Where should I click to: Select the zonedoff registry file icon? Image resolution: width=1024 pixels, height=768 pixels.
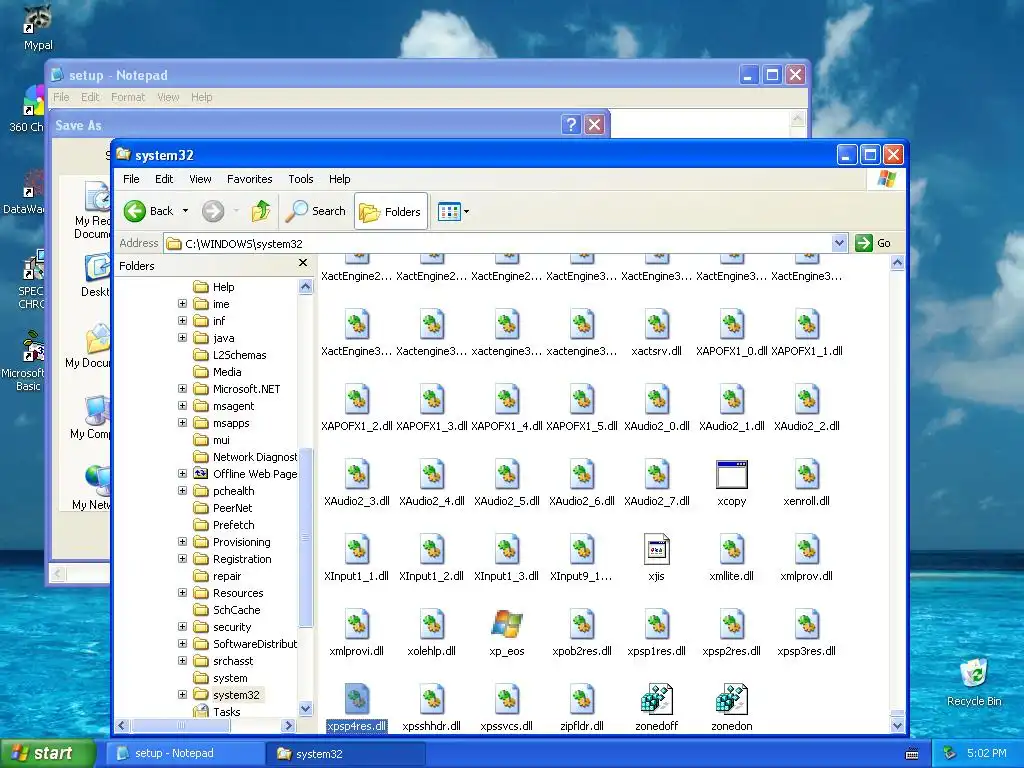pyautogui.click(x=656, y=699)
